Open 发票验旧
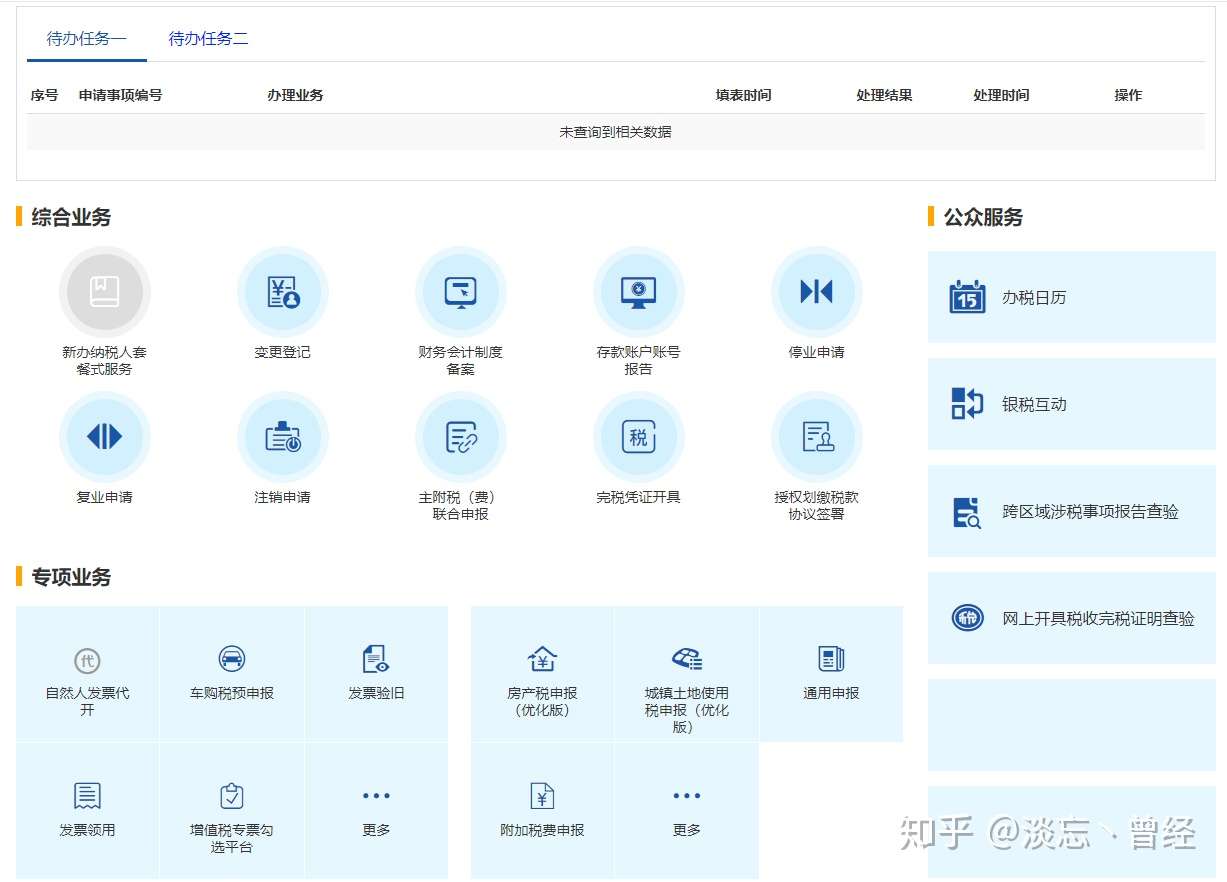 pos(376,672)
